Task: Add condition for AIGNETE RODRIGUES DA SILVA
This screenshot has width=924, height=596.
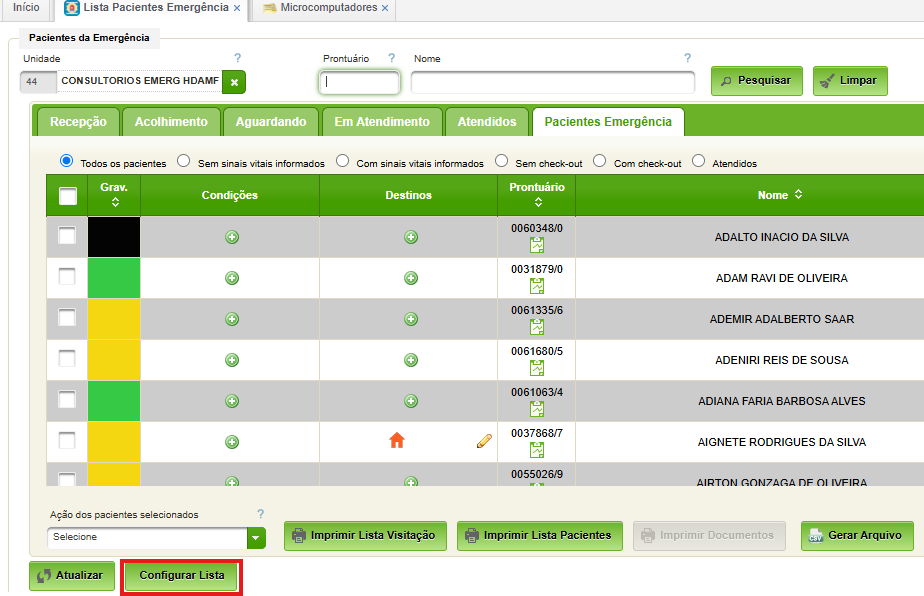Action: pos(232,442)
